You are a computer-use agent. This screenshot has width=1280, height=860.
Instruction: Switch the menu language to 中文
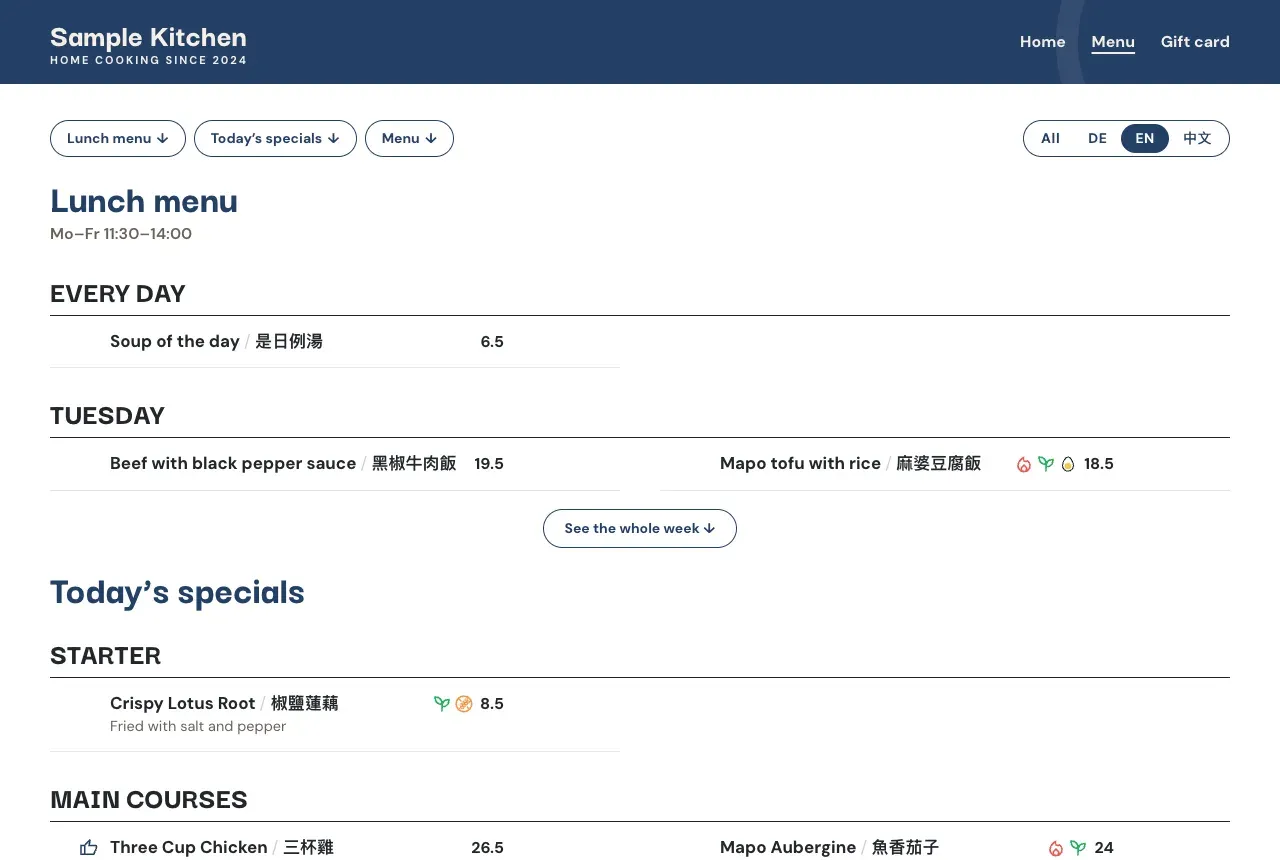[1197, 139]
